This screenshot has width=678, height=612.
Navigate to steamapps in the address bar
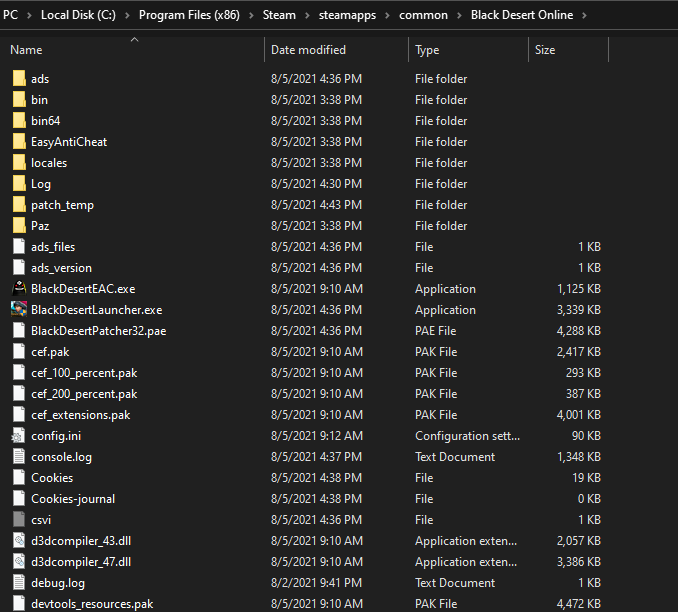[x=347, y=15]
